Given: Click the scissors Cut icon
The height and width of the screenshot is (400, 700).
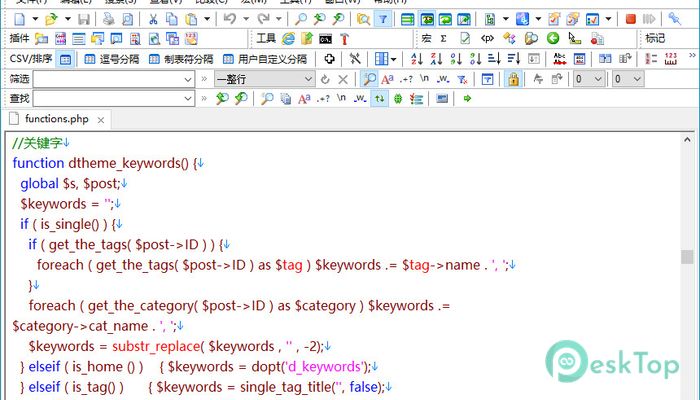Looking at the screenshot, I should [x=153, y=19].
